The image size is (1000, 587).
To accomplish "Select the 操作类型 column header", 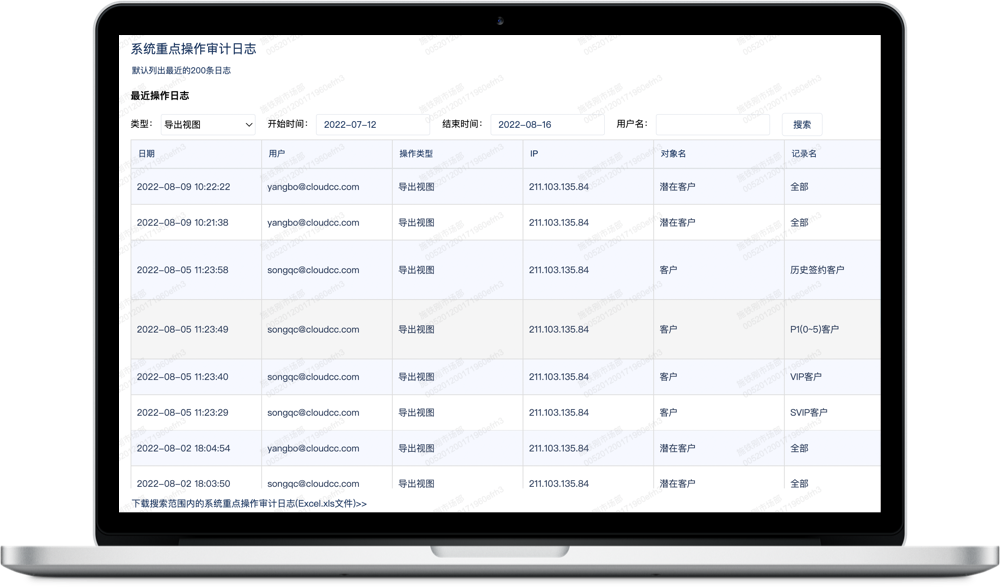I will coord(416,154).
